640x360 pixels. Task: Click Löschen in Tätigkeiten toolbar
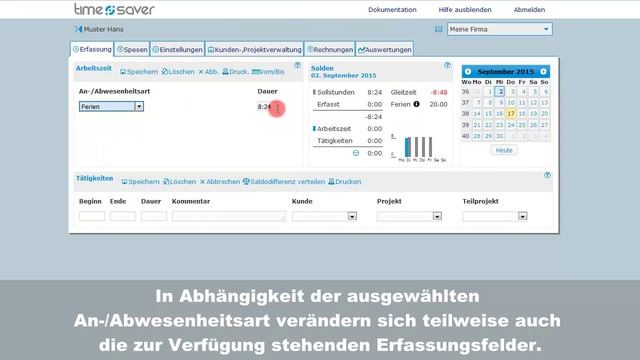coord(180,182)
